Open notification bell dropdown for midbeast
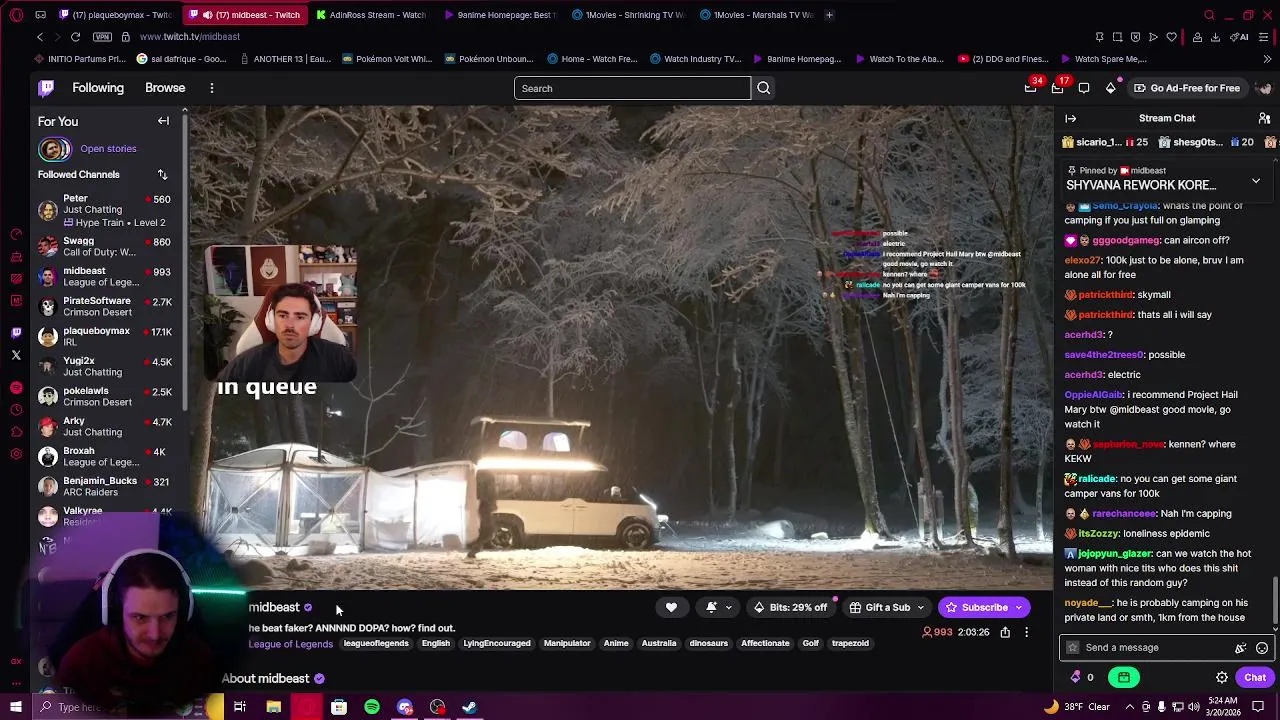 [719, 607]
